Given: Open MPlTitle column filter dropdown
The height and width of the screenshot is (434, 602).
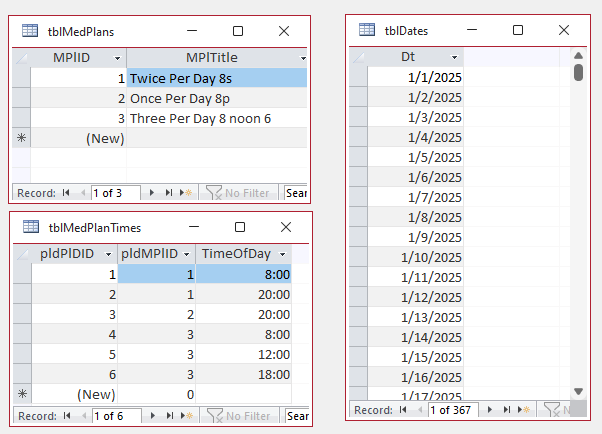Looking at the screenshot, I should point(303,58).
